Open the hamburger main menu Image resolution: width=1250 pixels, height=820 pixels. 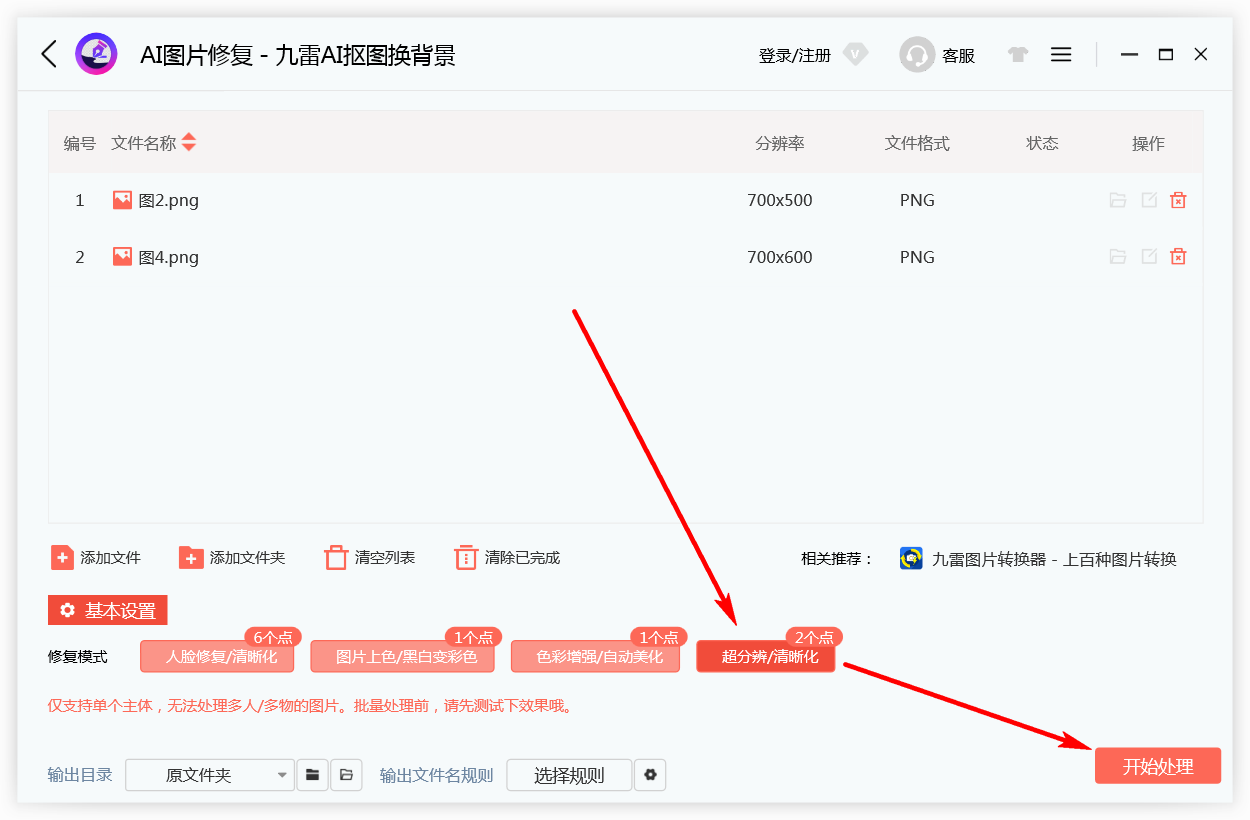(1061, 54)
